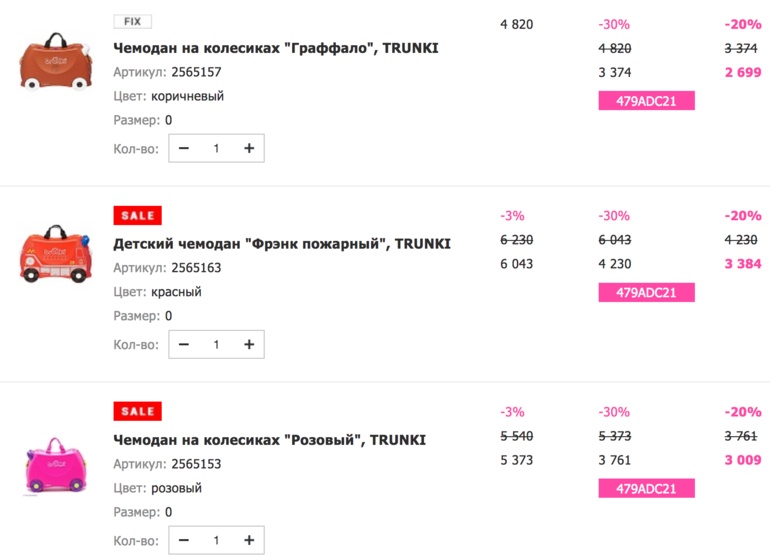Increase quantity for the pink suitcase
This screenshot has width=770, height=555.
click(x=249, y=540)
